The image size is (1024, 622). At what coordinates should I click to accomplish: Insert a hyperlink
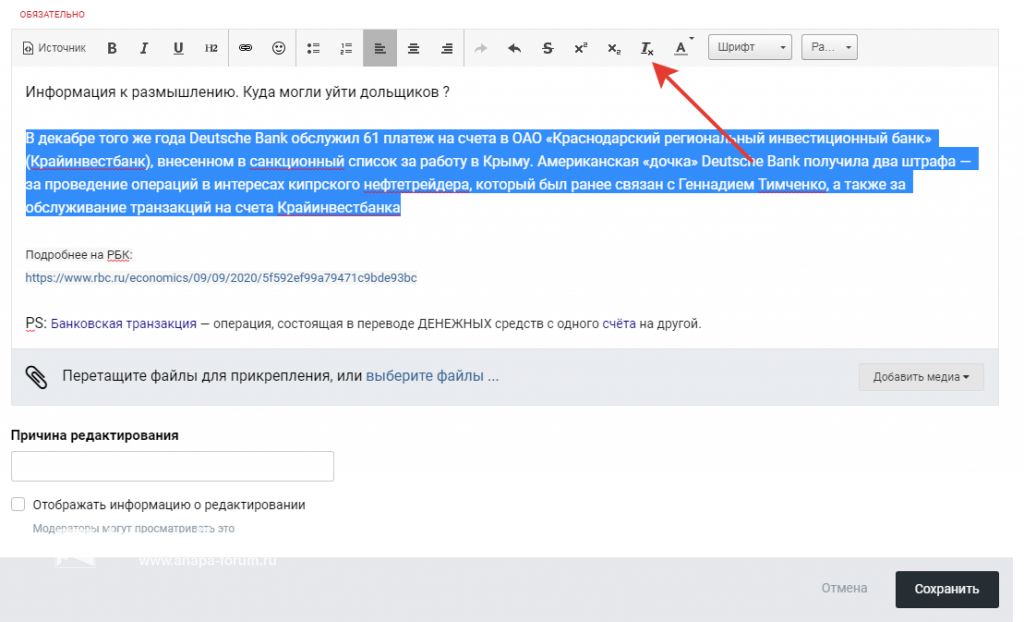246,48
